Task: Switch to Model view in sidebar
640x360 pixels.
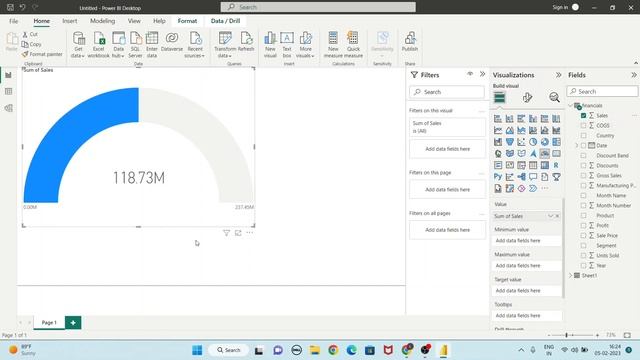Action: coord(9,108)
